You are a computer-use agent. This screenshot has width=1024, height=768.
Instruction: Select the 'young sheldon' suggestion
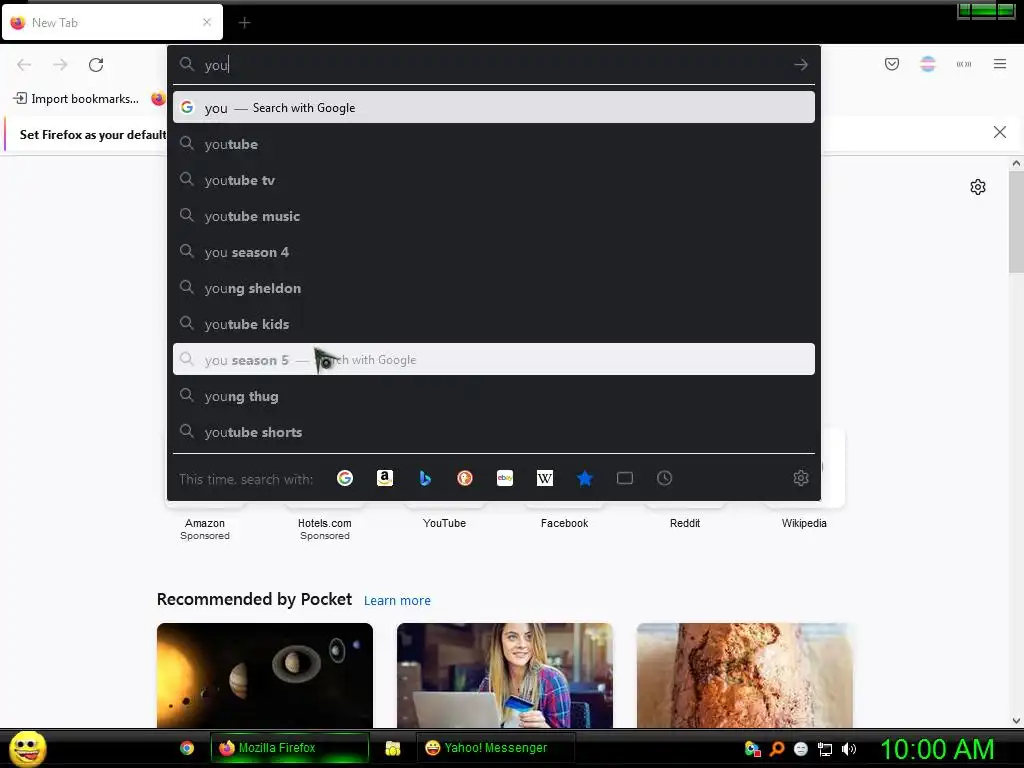coord(494,288)
